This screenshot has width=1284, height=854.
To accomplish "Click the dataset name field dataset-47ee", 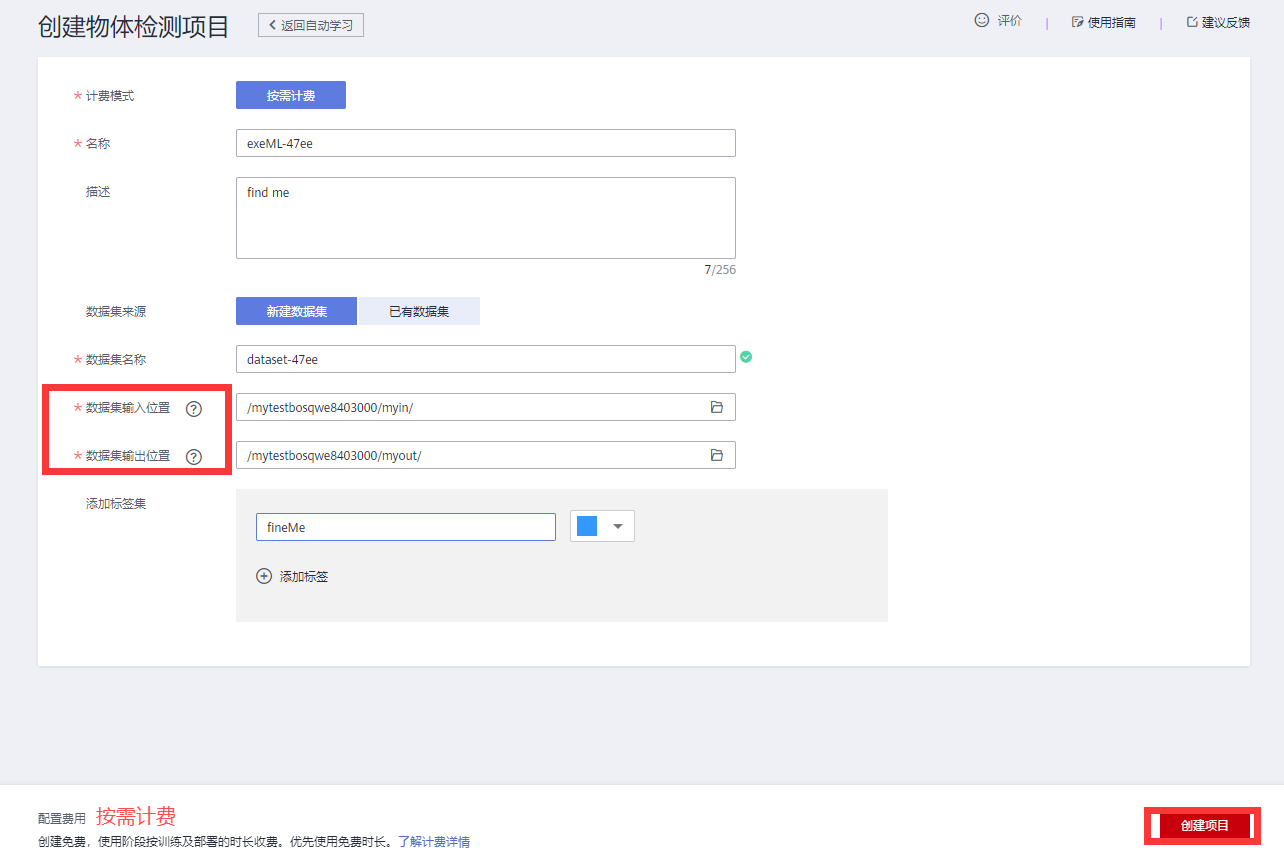I will pos(485,359).
